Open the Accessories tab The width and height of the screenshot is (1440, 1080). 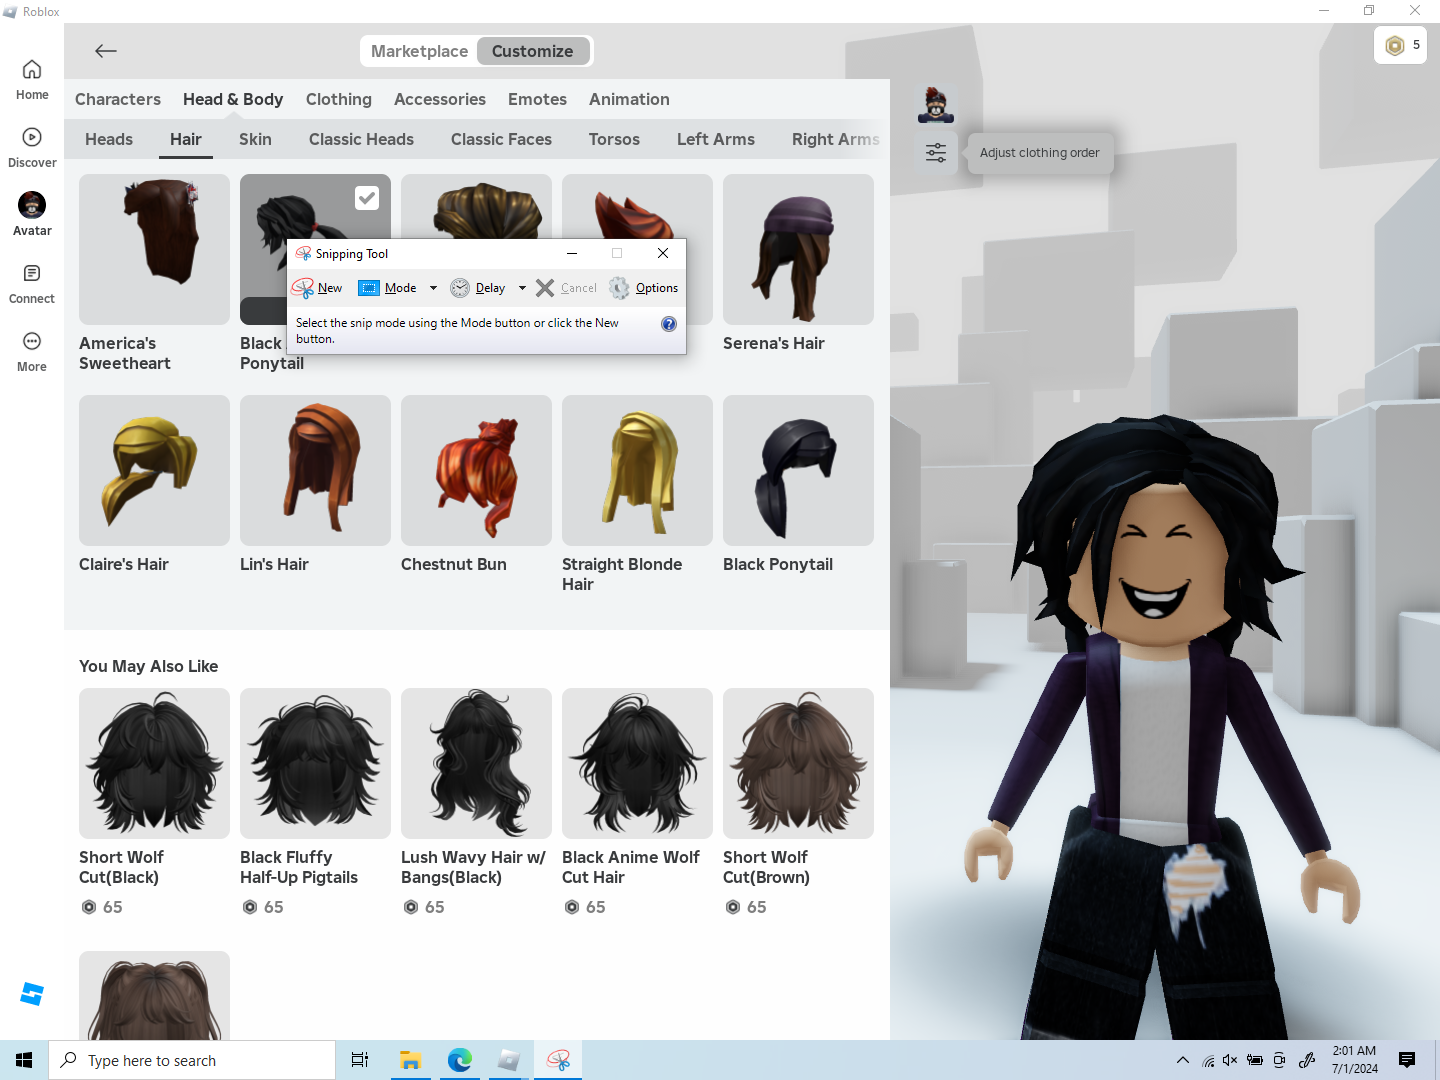pyautogui.click(x=440, y=99)
